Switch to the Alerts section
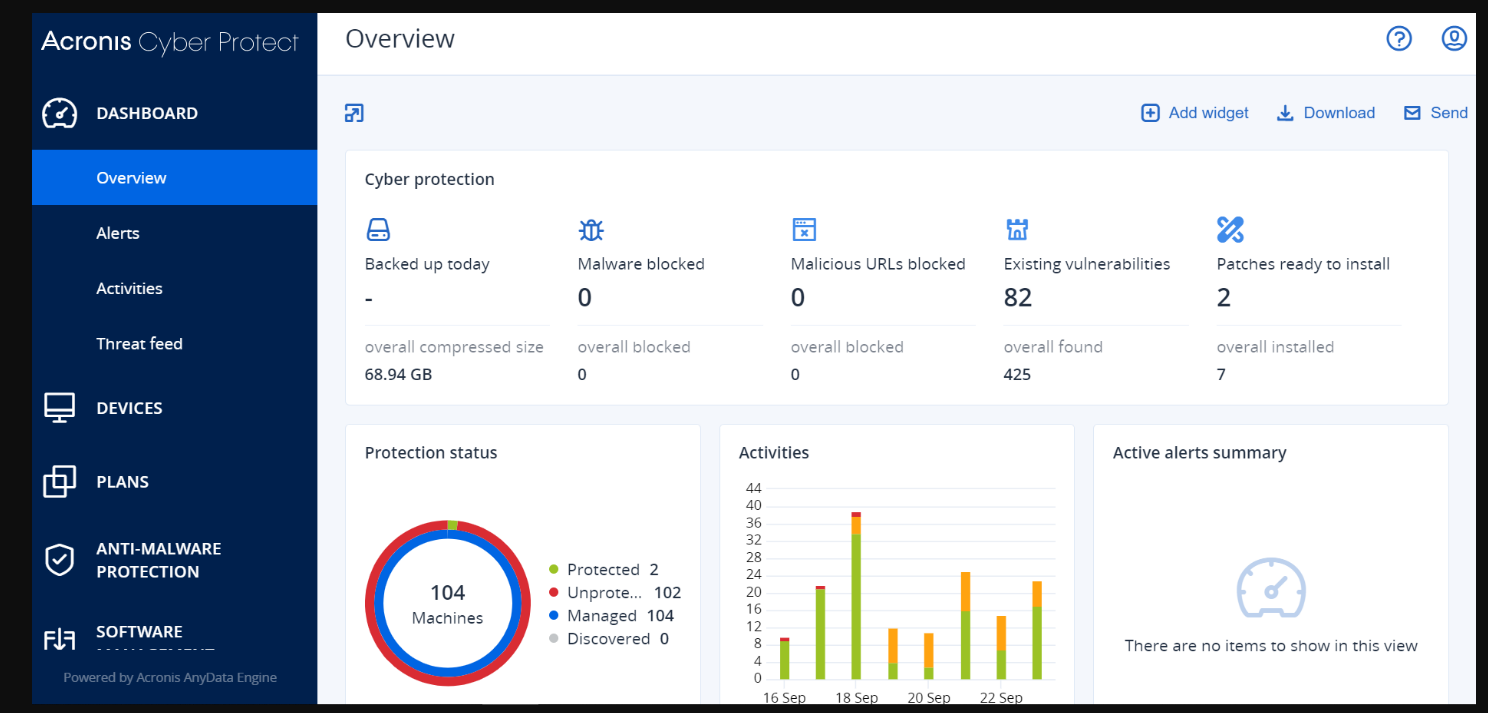1488x713 pixels. click(117, 232)
